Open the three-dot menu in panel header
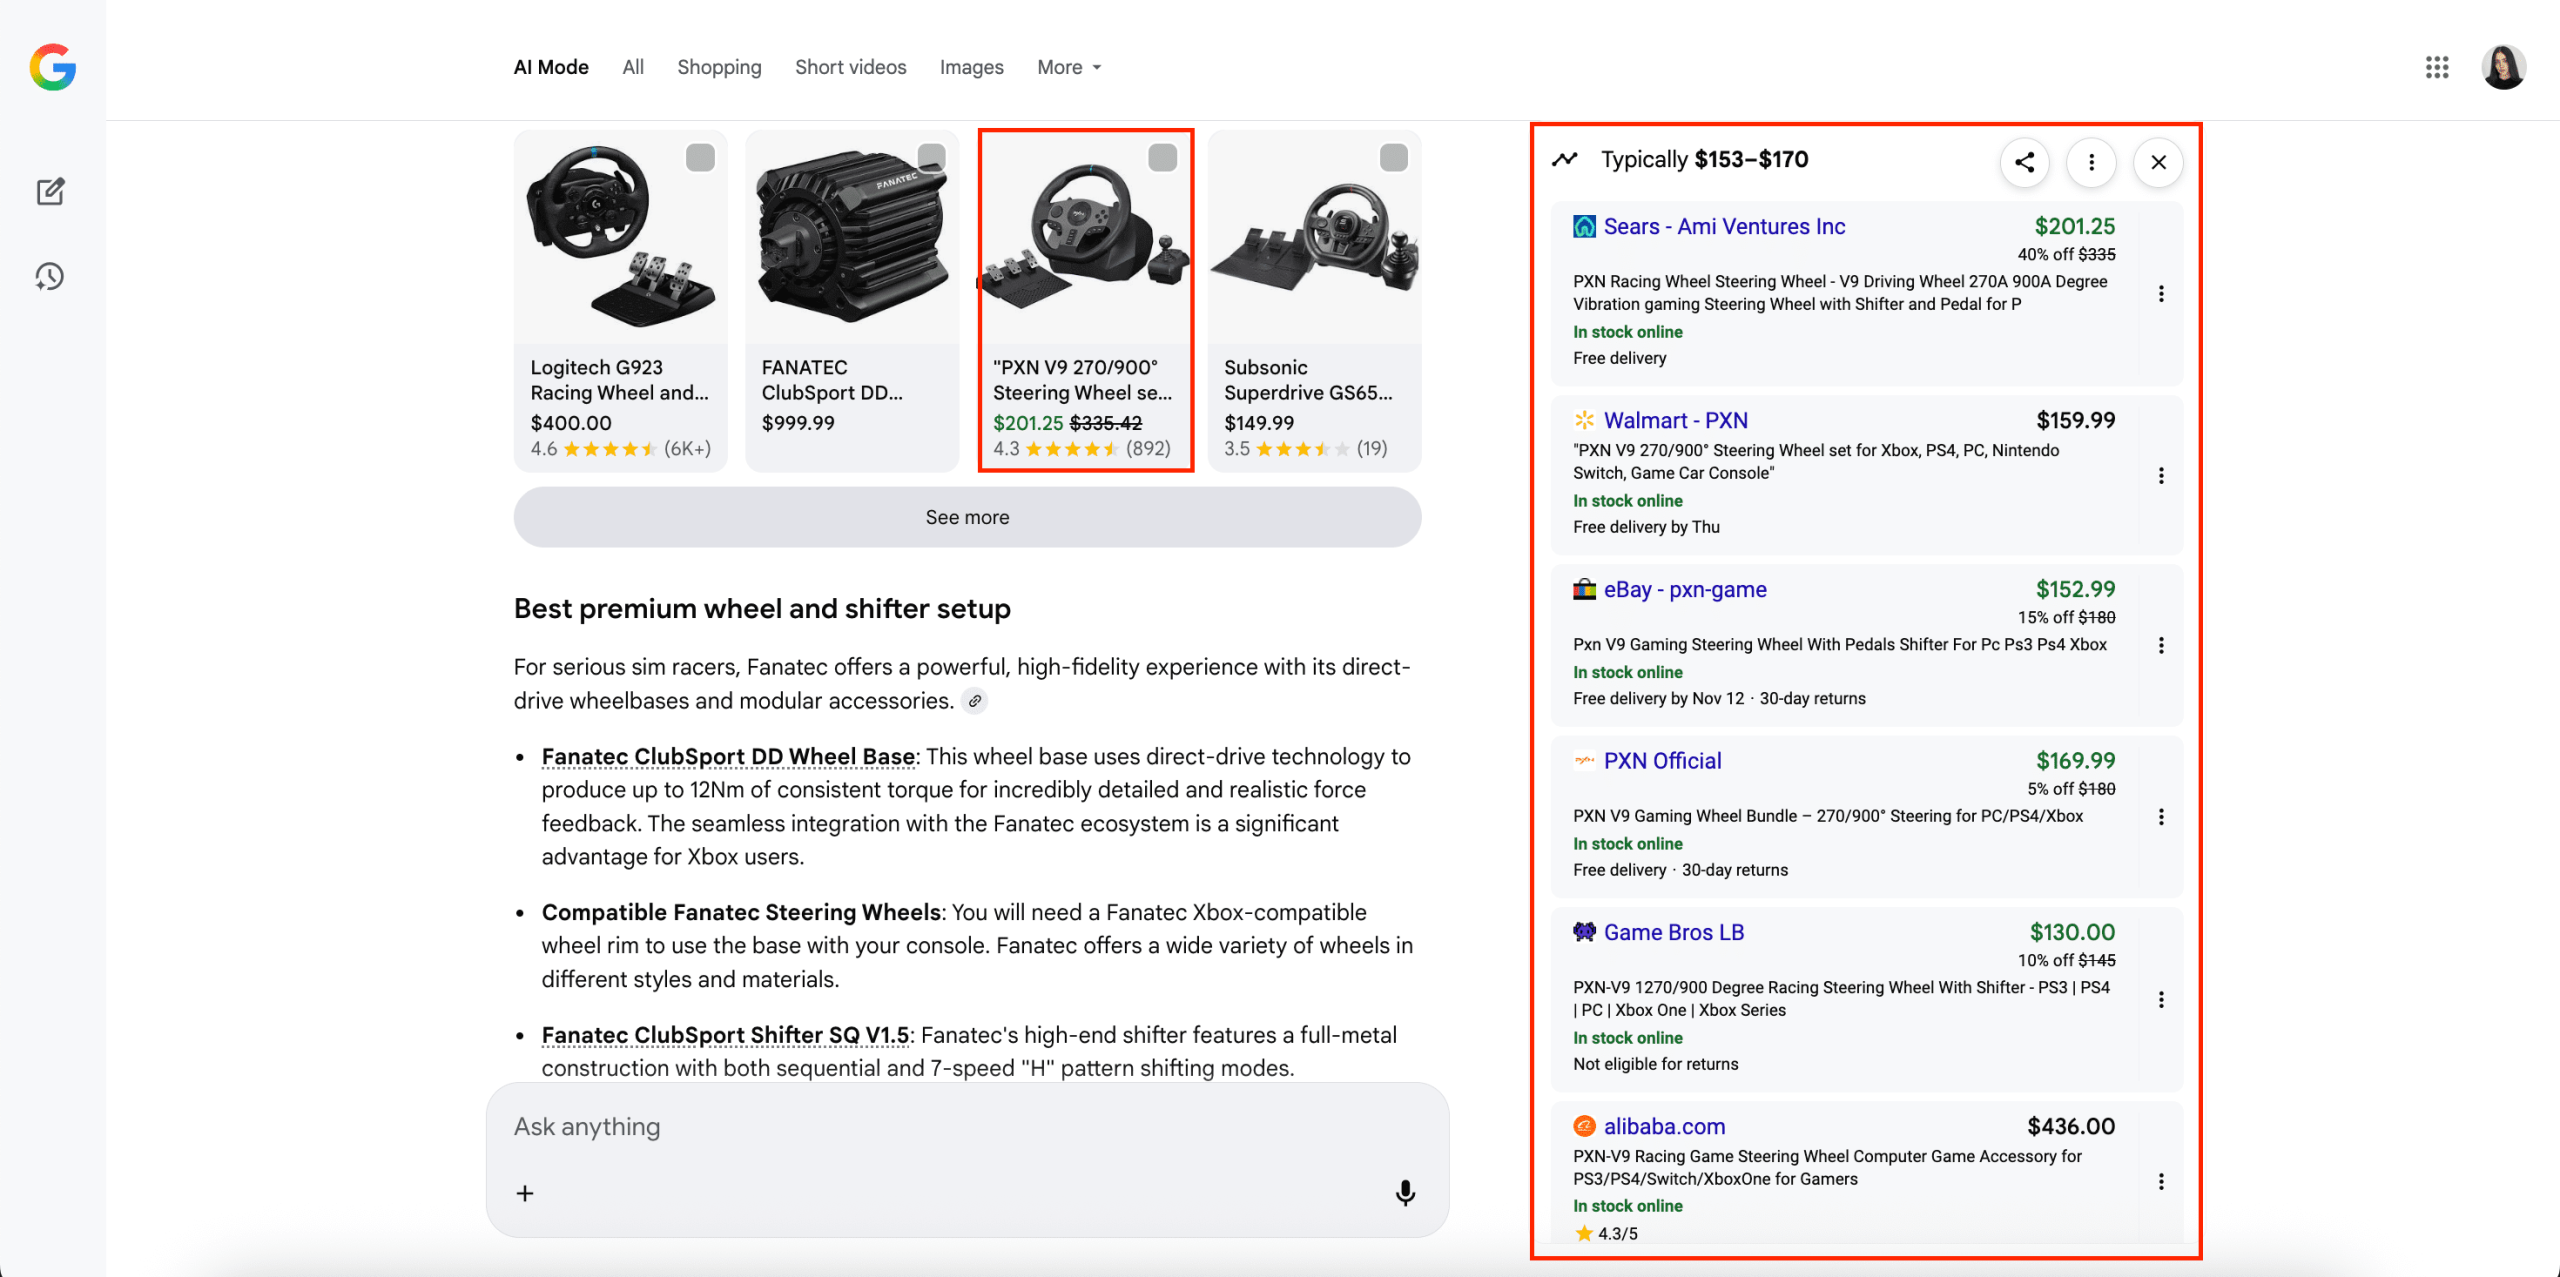The height and width of the screenshot is (1277, 2560). (x=2090, y=161)
